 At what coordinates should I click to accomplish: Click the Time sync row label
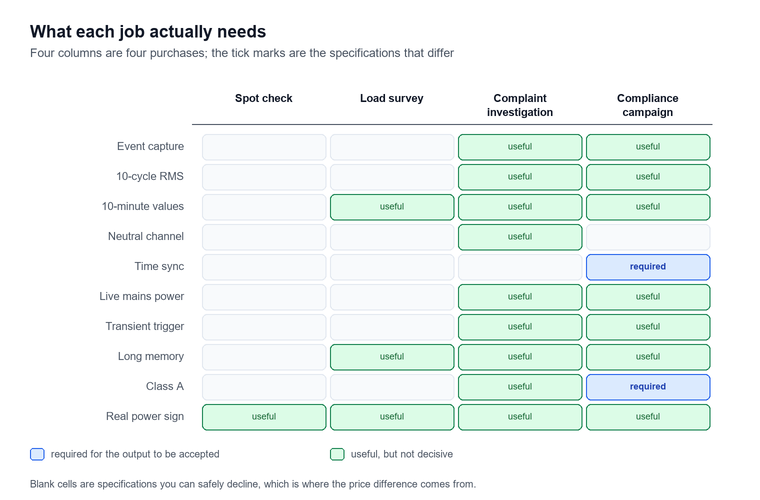(x=159, y=266)
